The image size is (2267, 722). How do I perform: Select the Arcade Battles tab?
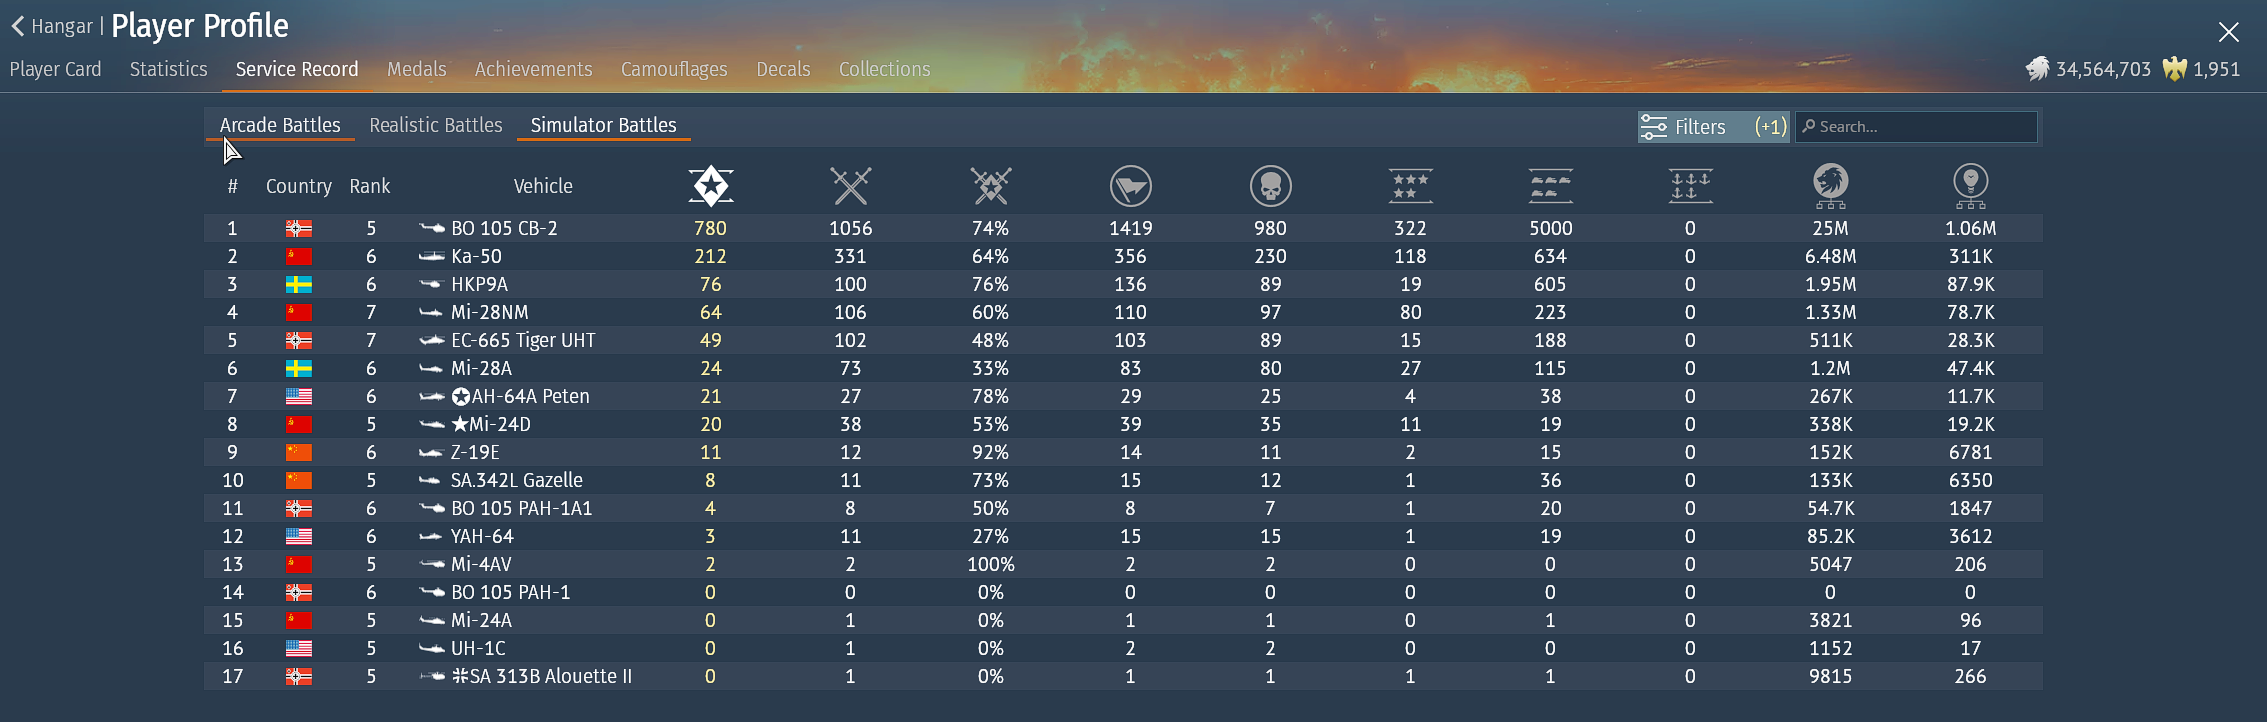pos(280,125)
